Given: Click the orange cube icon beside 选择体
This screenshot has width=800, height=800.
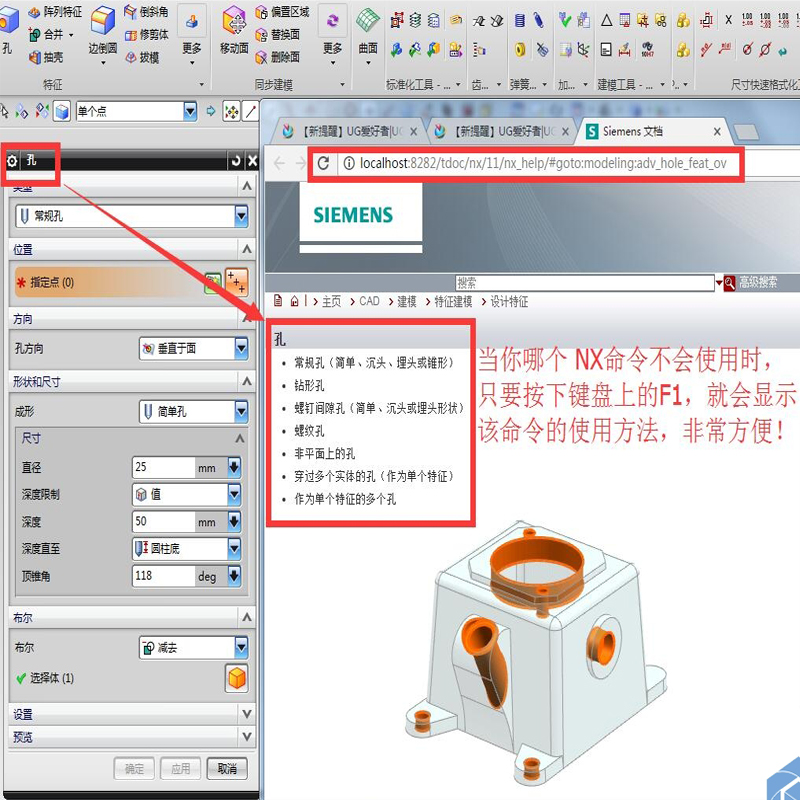Looking at the screenshot, I should click(x=236, y=678).
